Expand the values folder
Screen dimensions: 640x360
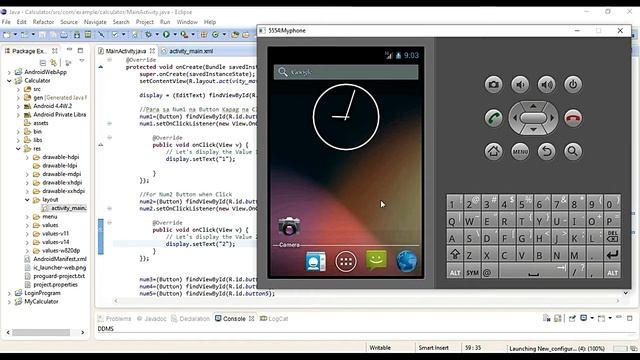[27, 225]
